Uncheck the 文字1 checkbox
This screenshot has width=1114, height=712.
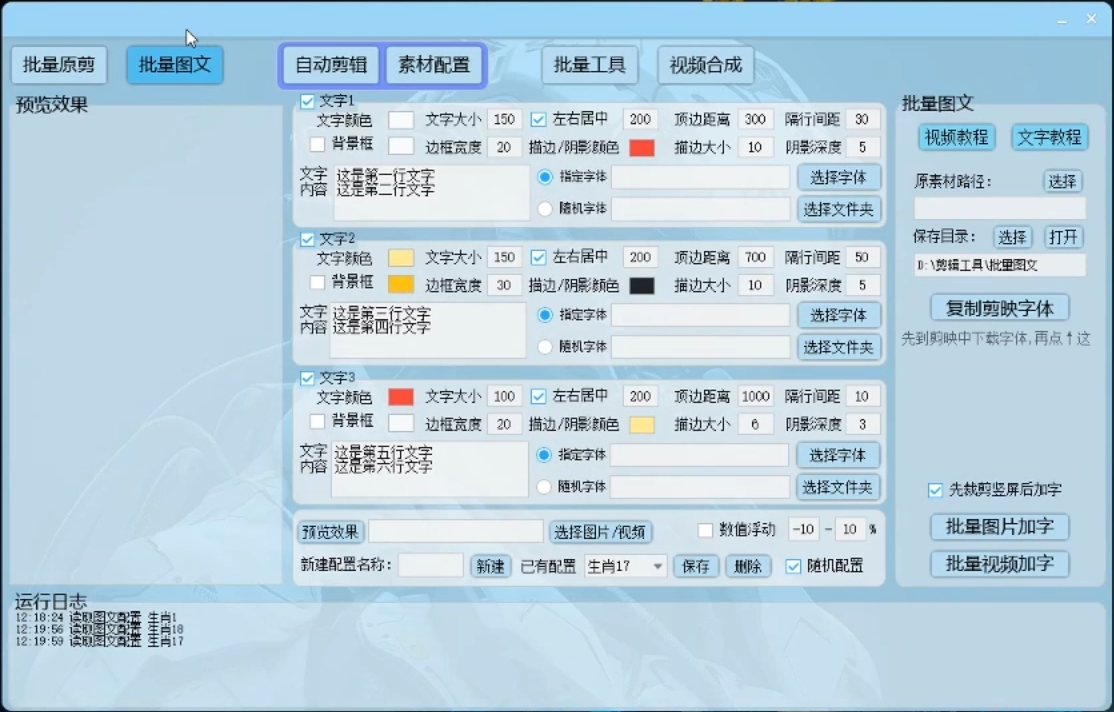coord(308,101)
